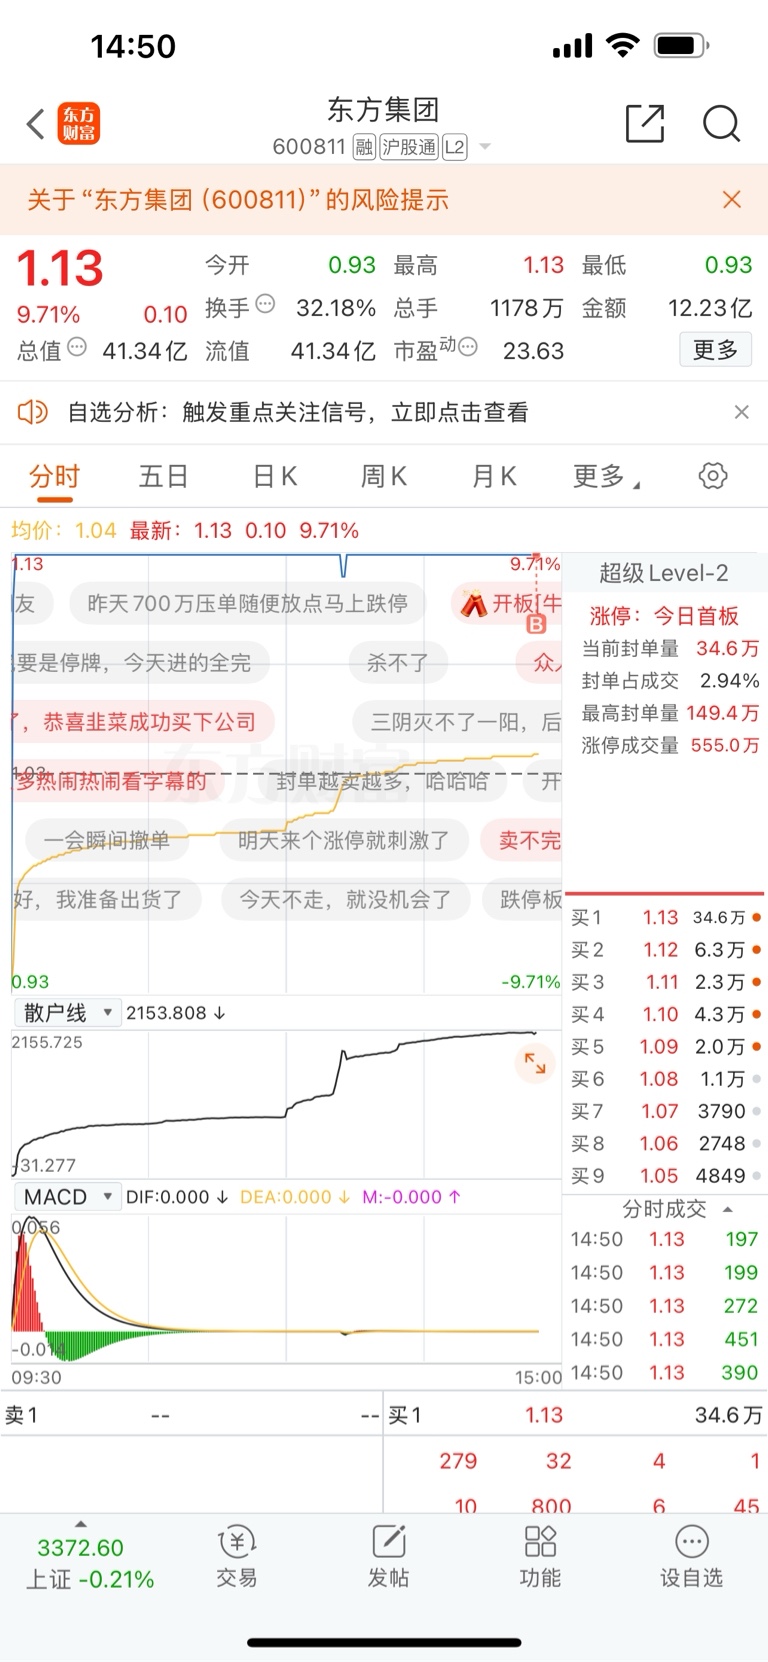This screenshot has width=768, height=1662.
Task: Open the MACD indicator dropdown
Action: point(66,1197)
